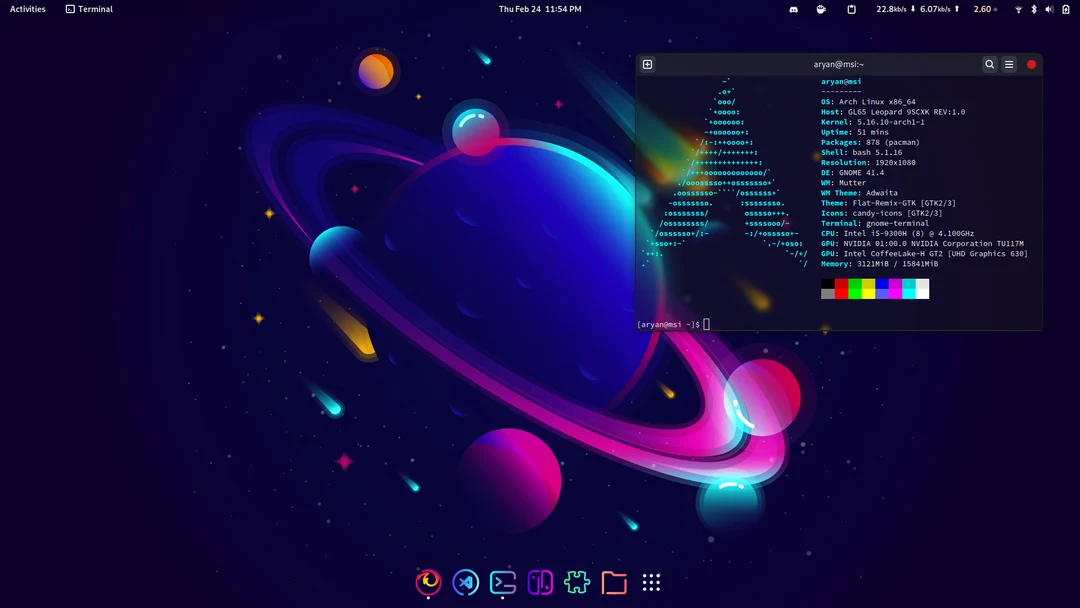
Task: Open the Activities overview
Action: 27,9
